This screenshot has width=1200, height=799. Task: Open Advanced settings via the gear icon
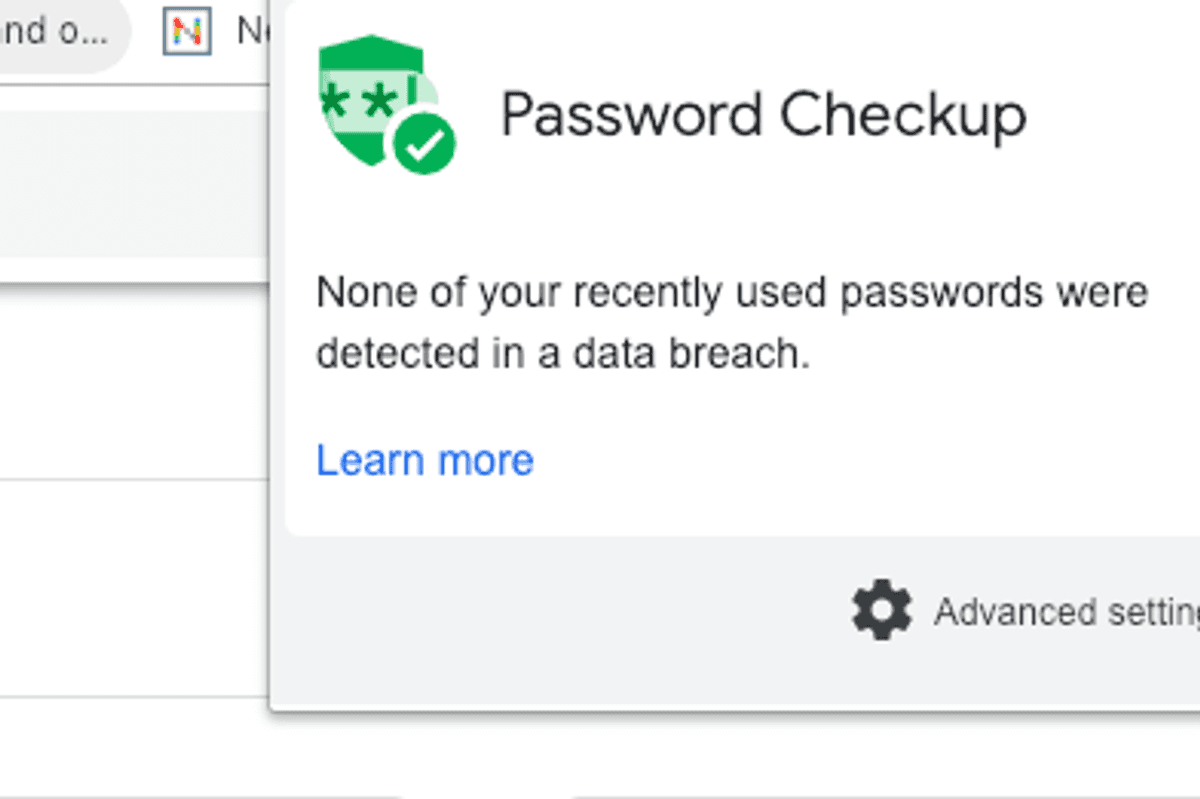(883, 610)
